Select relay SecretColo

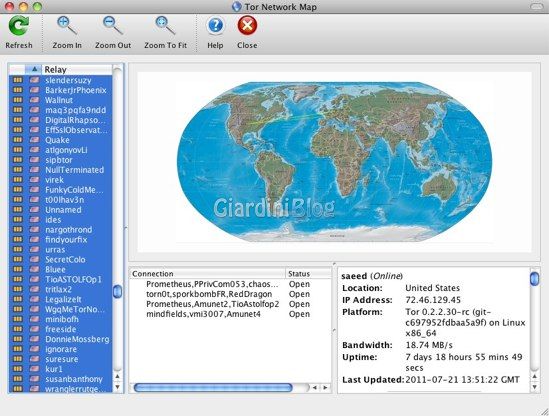click(65, 259)
